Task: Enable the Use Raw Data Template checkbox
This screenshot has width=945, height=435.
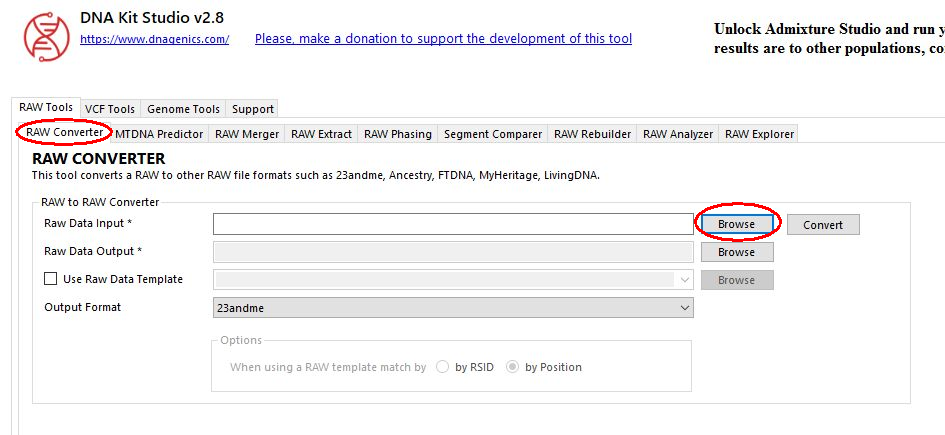Action: pyautogui.click(x=51, y=280)
